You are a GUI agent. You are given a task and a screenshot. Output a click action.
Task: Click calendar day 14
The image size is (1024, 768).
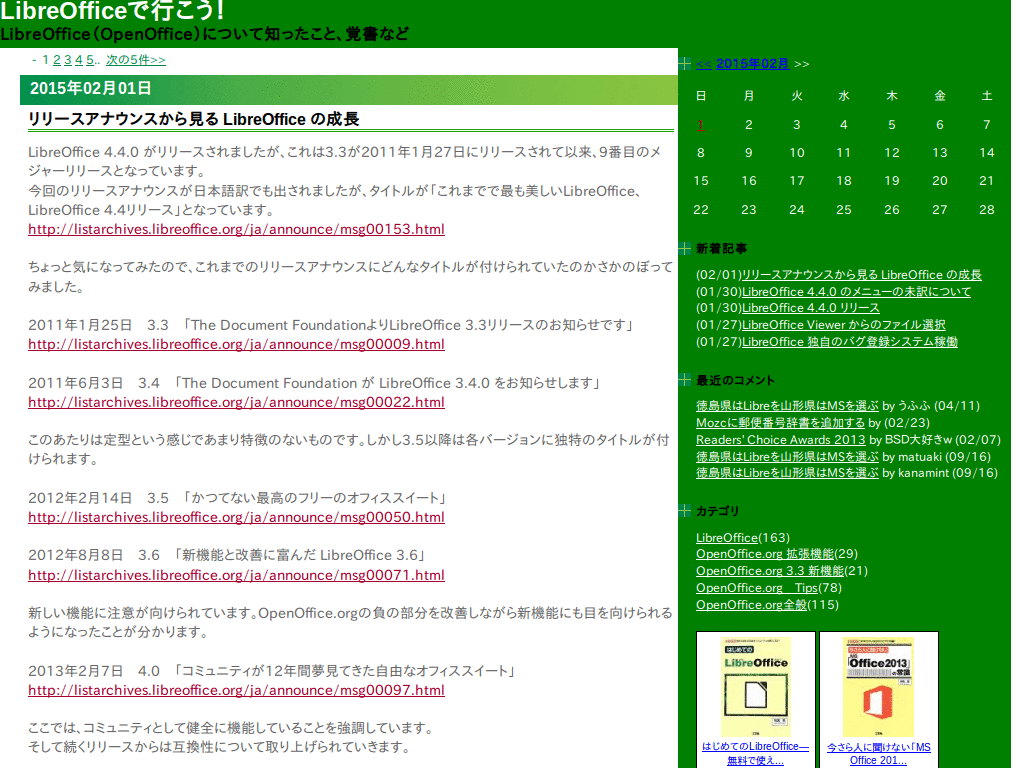point(986,153)
